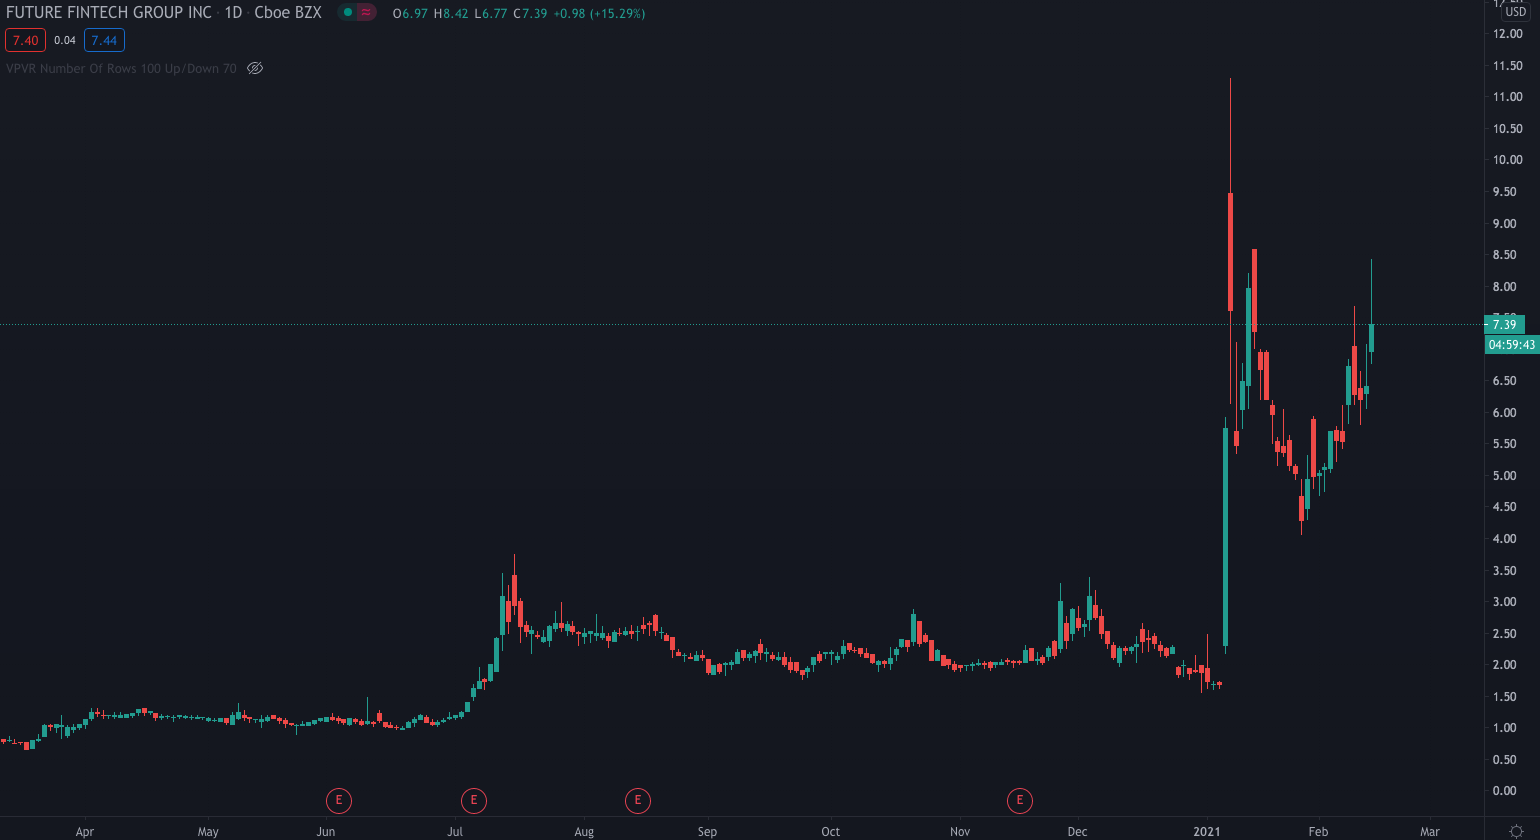Viewport: 1540px width, 840px height.
Task: Open the early-July earnings E marker
Action: coord(473,800)
